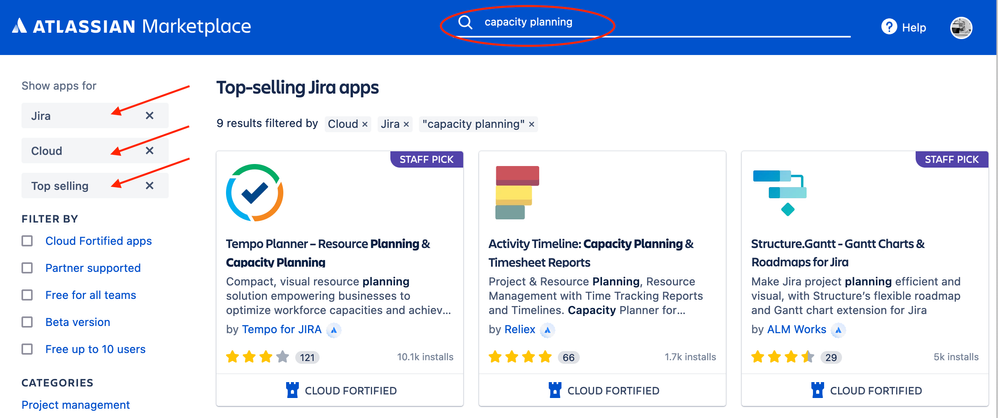Click the Structure.Gantt app logo

780,192
